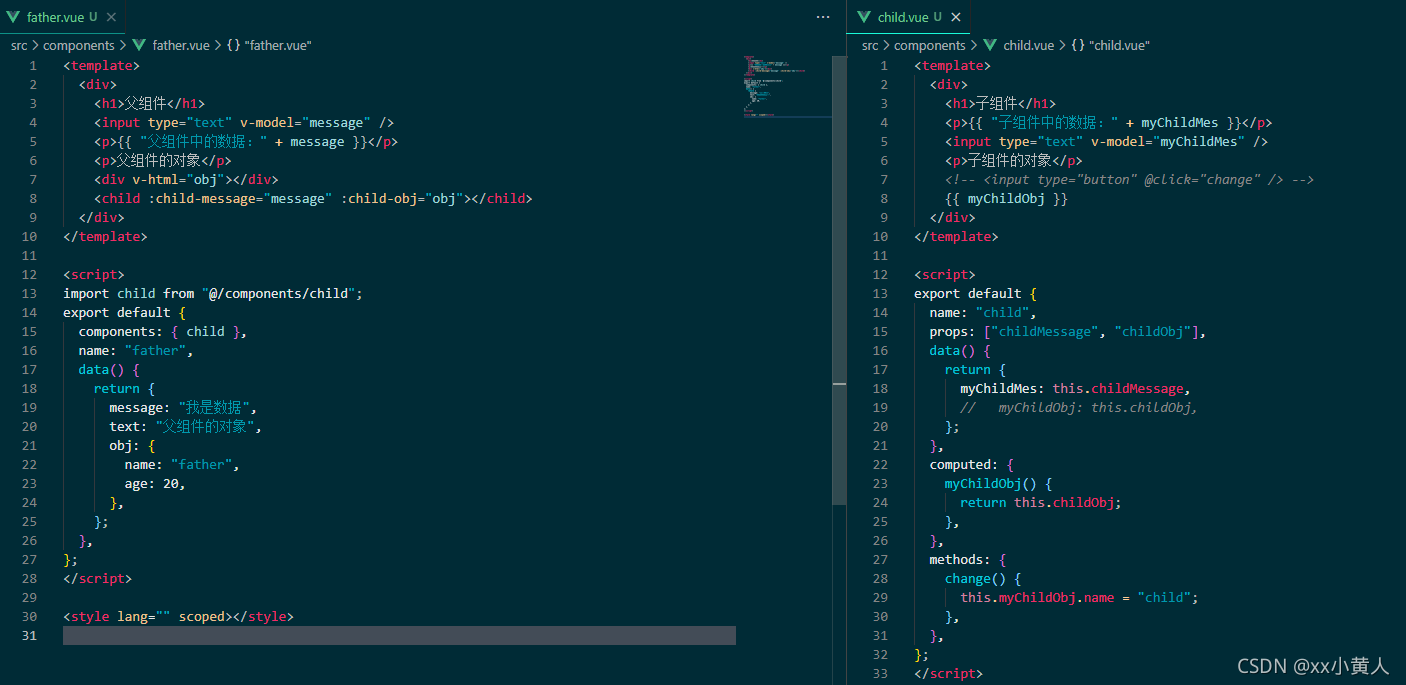
Task: Click the Vue logo on father.vue tab
Action: 13,17
